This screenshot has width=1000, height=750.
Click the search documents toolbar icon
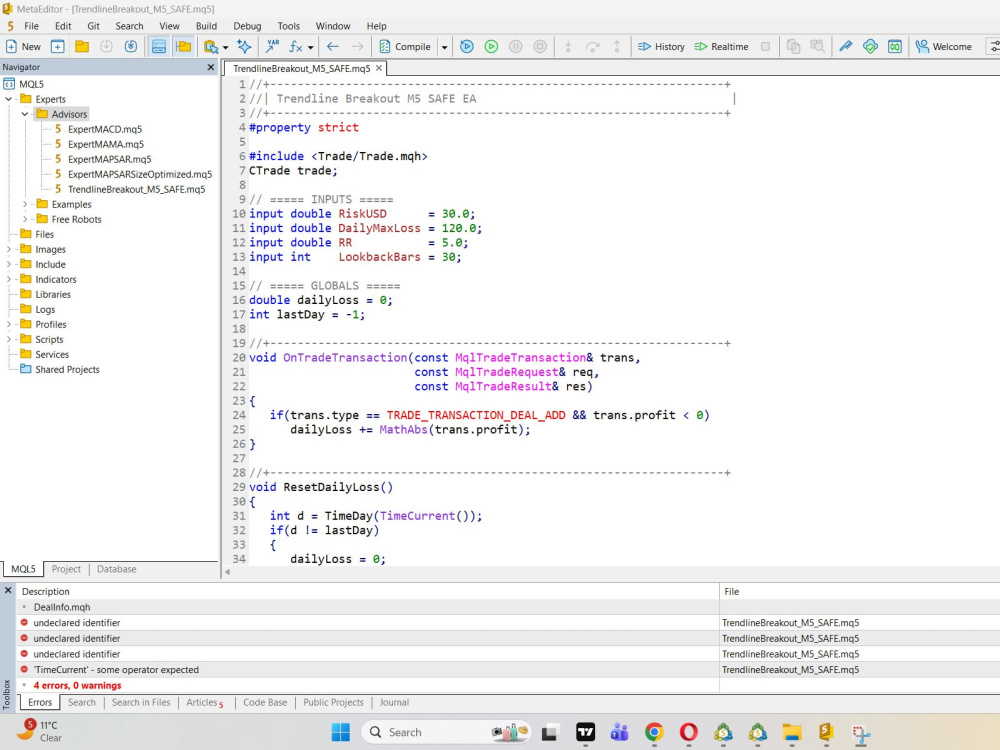coord(817,47)
